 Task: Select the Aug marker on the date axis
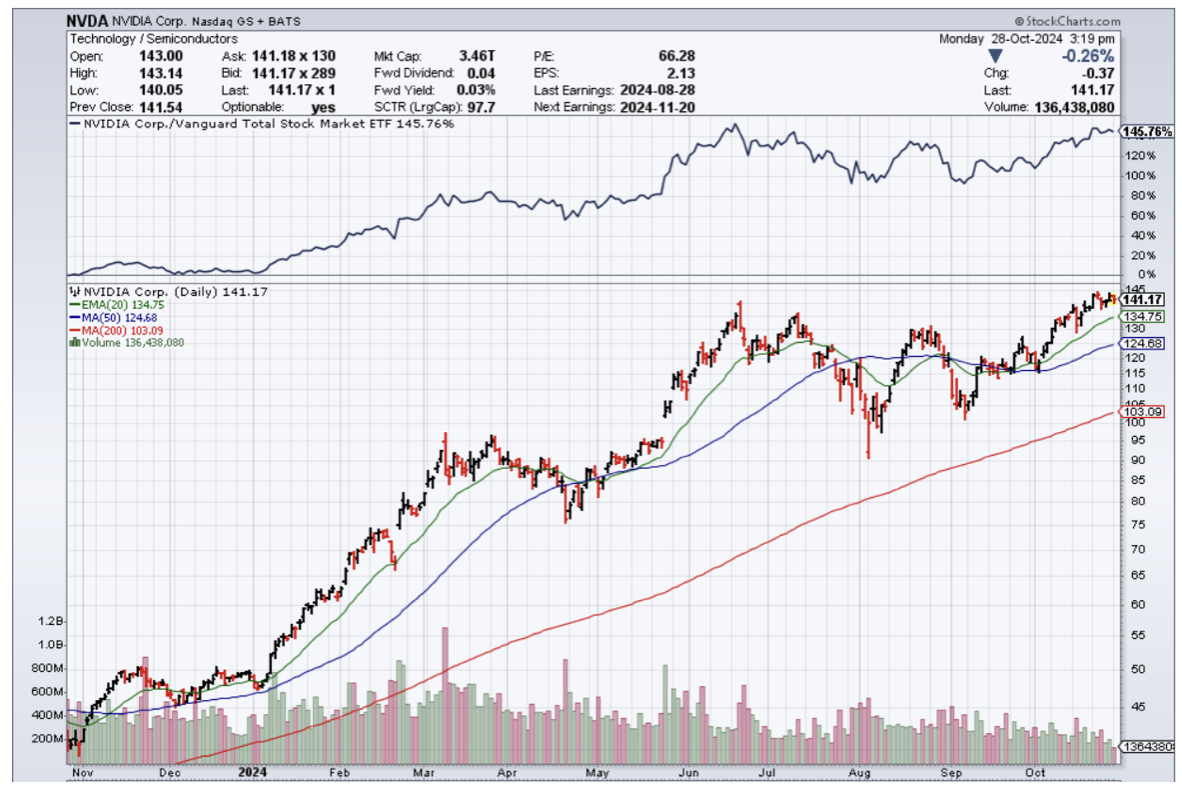[x=858, y=772]
